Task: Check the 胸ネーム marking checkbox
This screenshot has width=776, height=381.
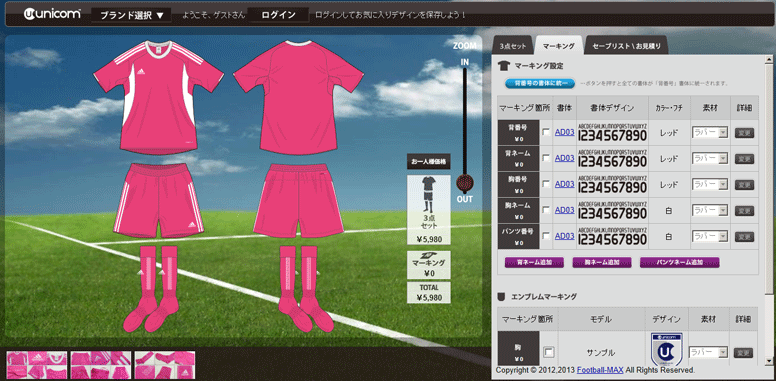Action: point(546,210)
